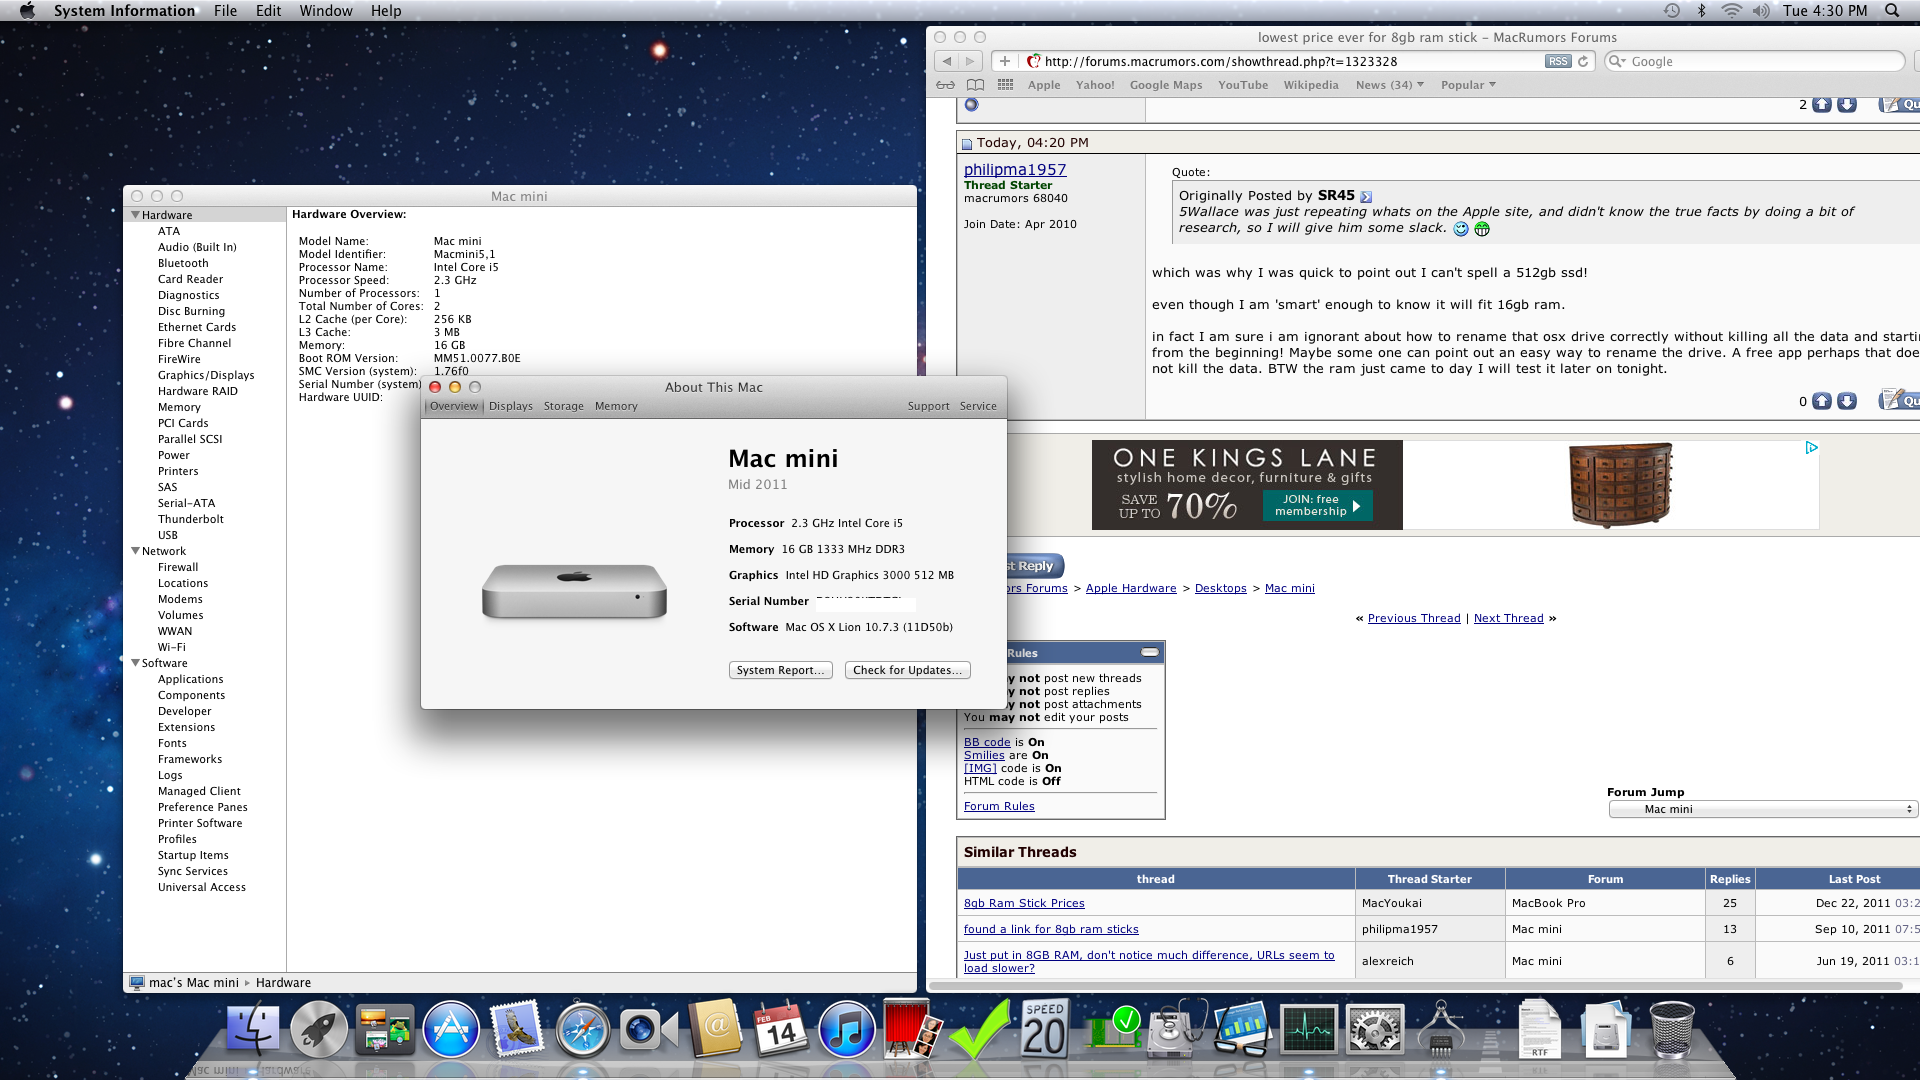The width and height of the screenshot is (1920, 1080).
Task: Switch to the Storage tab
Action: tap(563, 406)
